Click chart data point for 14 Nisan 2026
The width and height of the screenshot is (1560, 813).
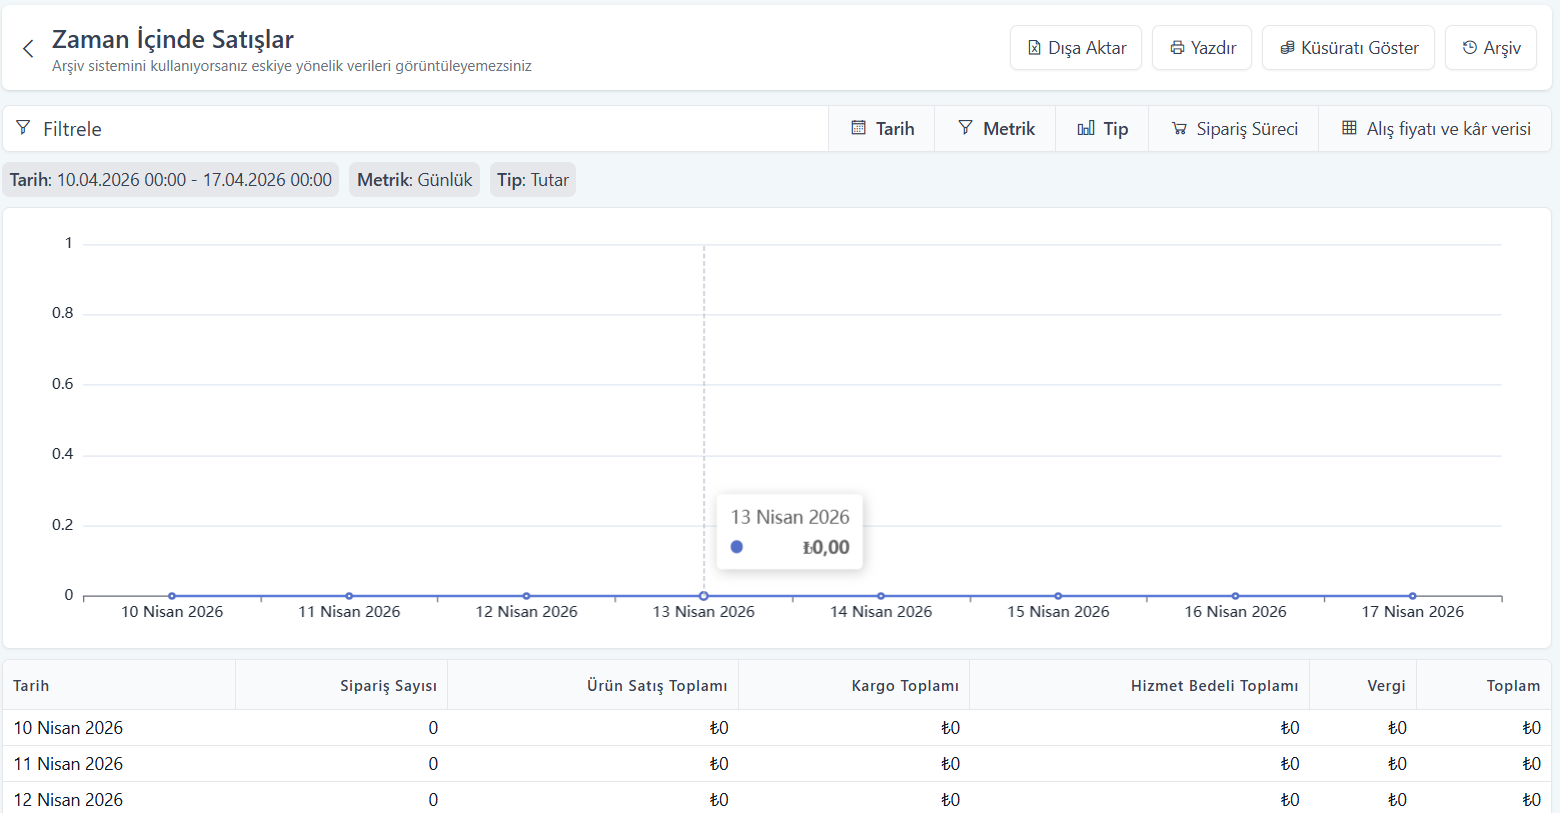coord(881,596)
